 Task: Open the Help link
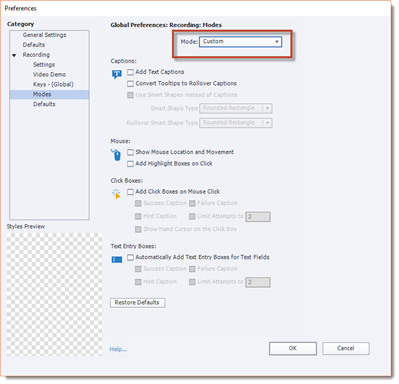pyautogui.click(x=118, y=349)
